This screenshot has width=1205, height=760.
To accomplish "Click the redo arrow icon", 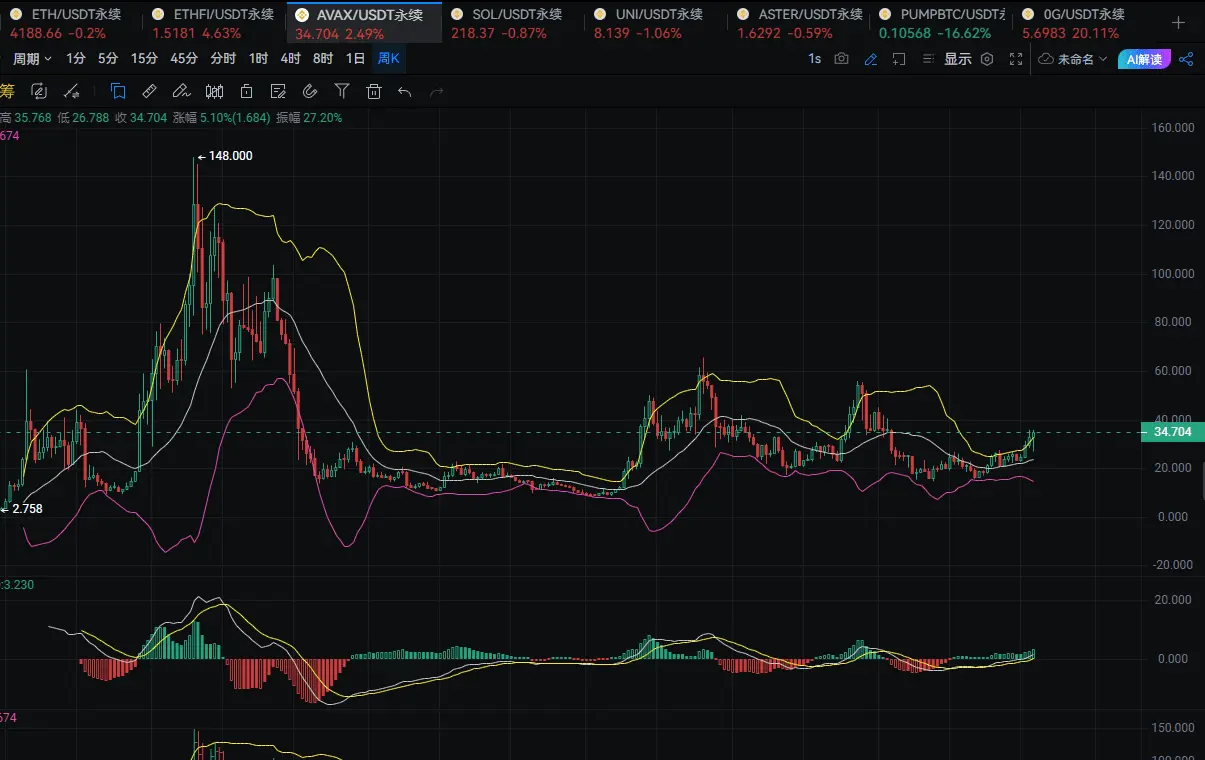I will pyautogui.click(x=436, y=91).
